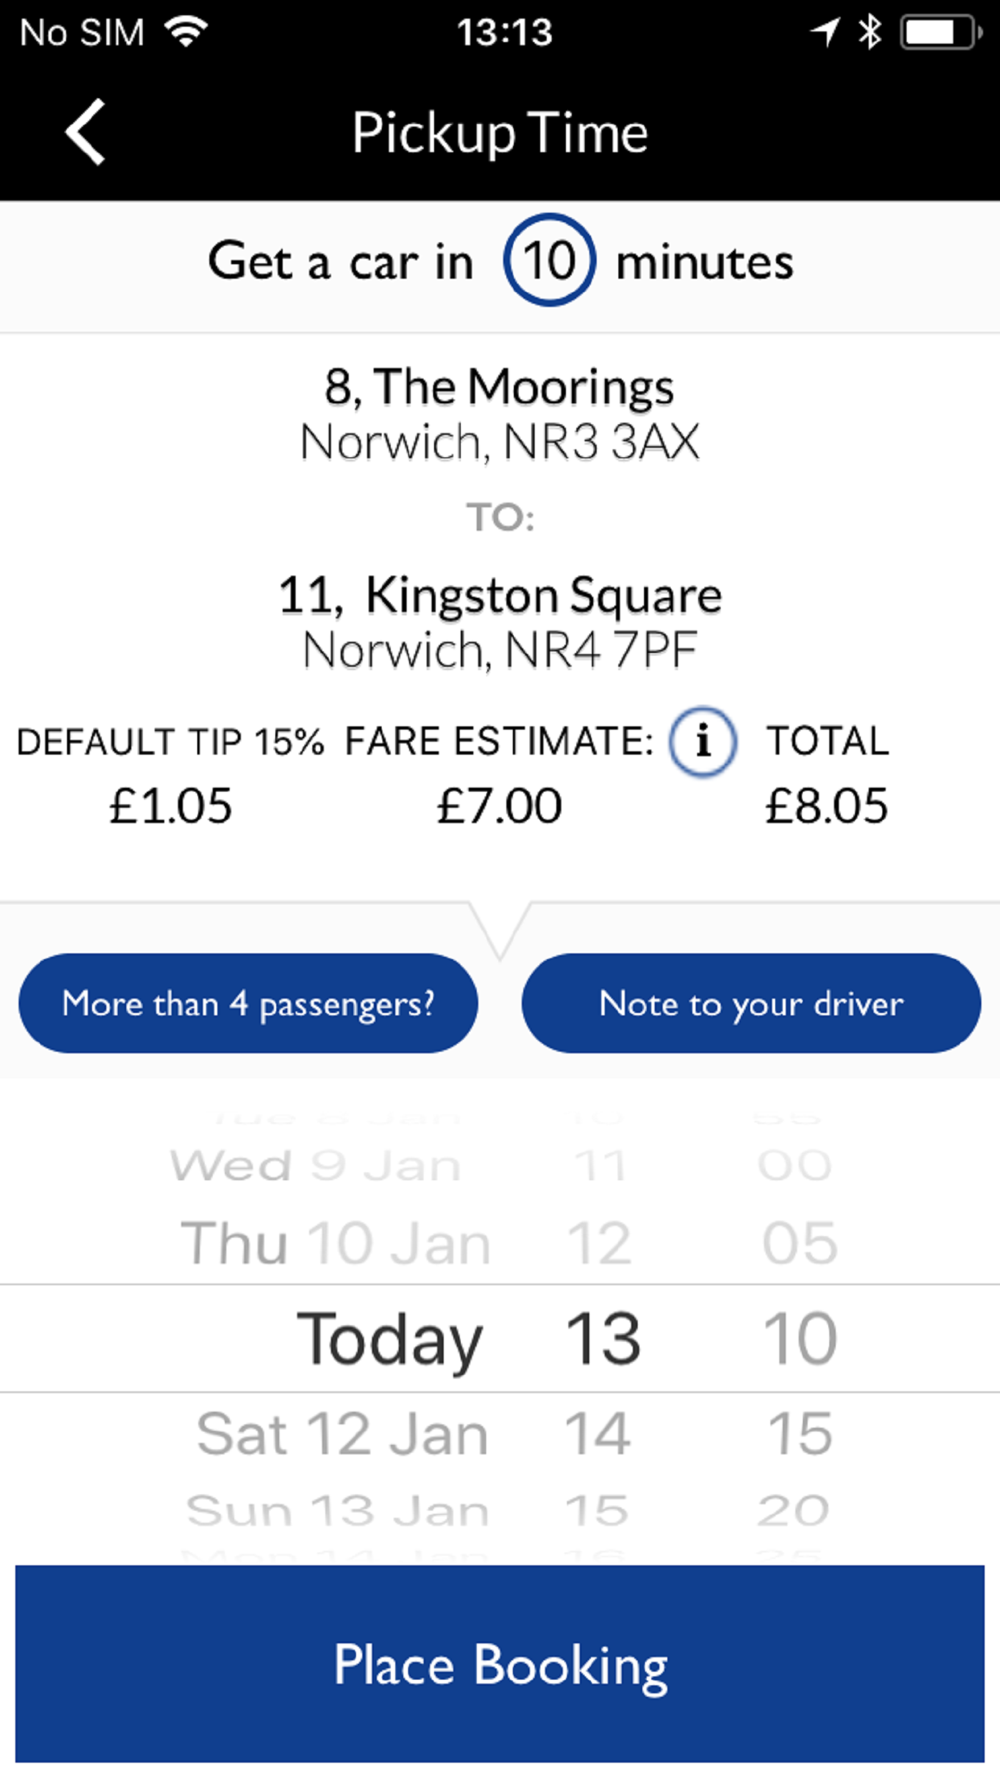
Task: Tap More than 4 passengers? button
Action: pyautogui.click(x=248, y=1003)
